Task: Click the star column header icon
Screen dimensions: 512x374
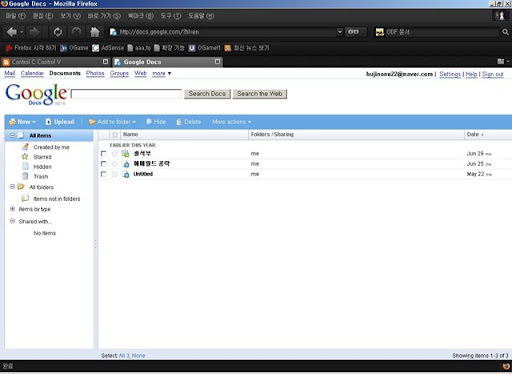Action: pos(115,135)
